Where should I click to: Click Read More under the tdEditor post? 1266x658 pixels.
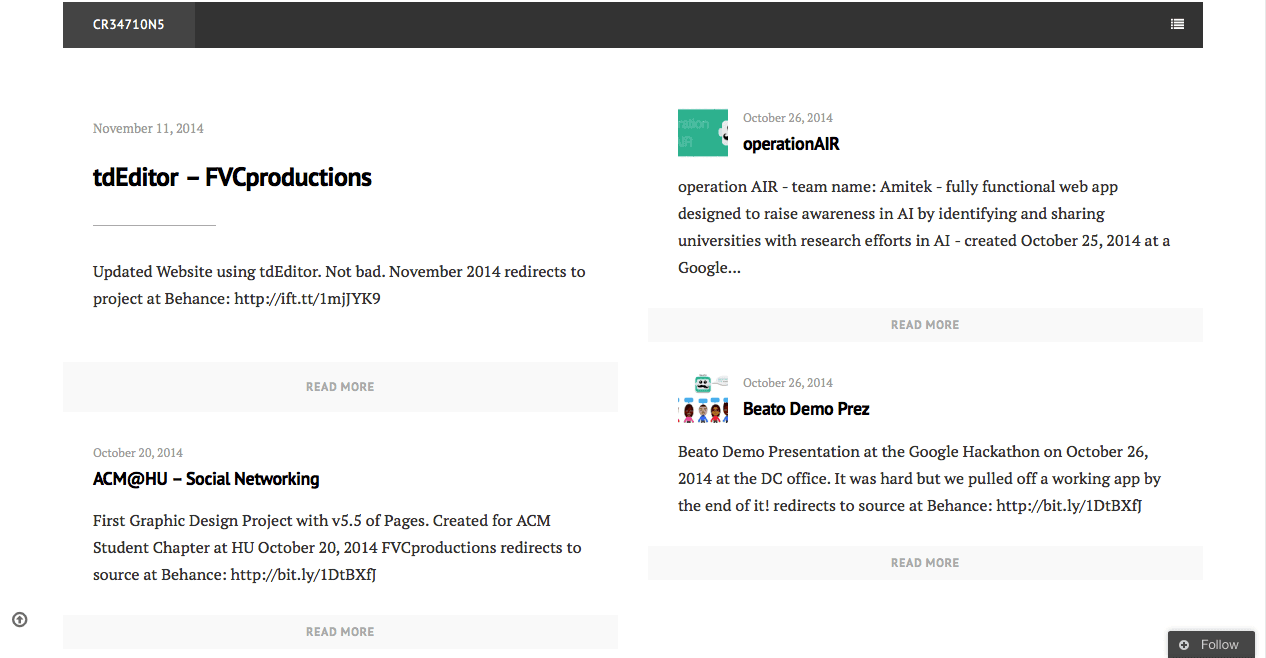(x=340, y=387)
